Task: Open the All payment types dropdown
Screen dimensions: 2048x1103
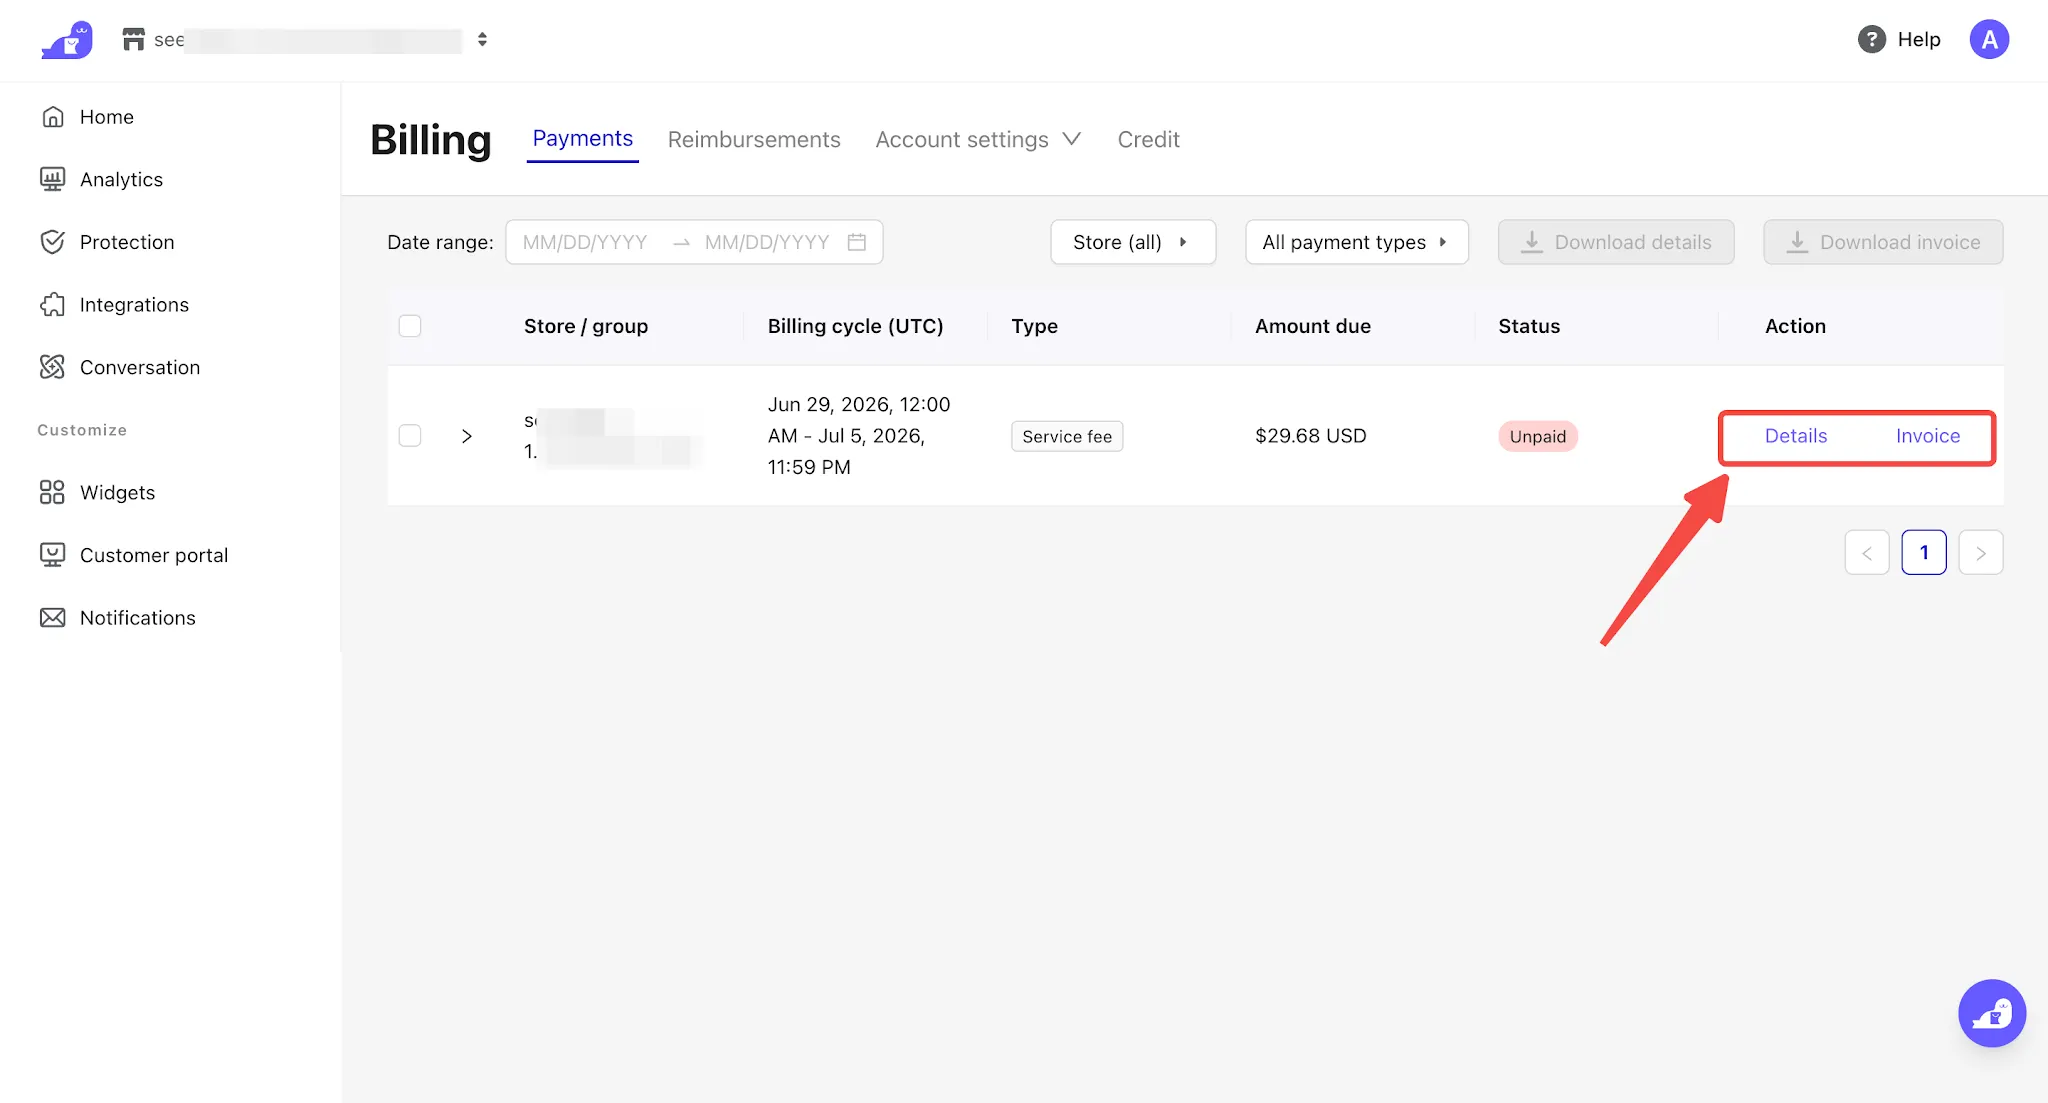Action: tap(1357, 242)
